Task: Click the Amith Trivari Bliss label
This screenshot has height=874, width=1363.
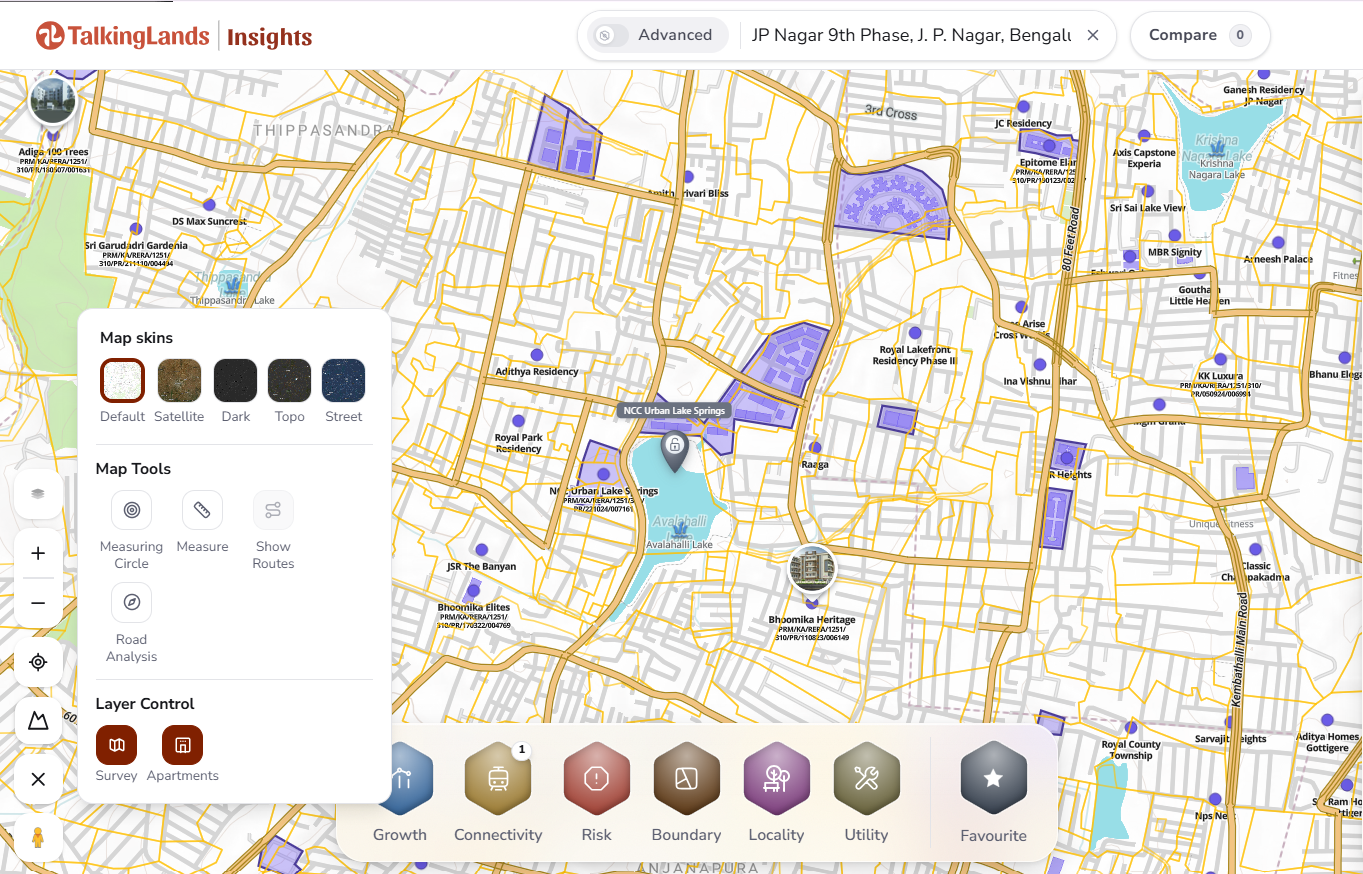Action: click(688, 193)
